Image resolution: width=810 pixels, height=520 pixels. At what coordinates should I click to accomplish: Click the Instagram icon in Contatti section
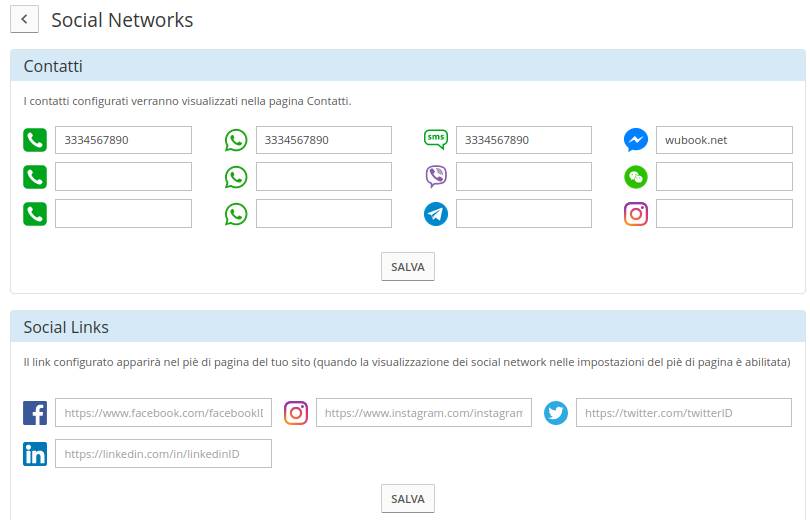[x=636, y=214]
